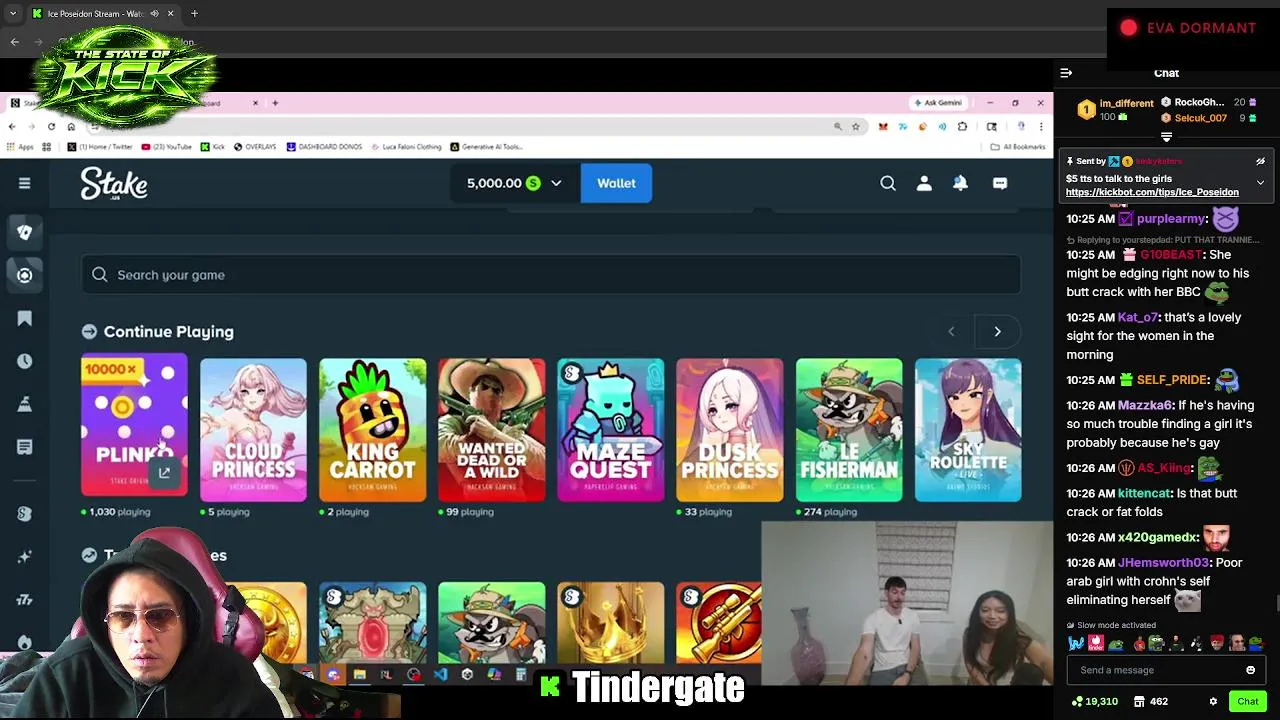Click the 19,310 channel points balance
The height and width of the screenshot is (720, 1280).
point(1094,702)
